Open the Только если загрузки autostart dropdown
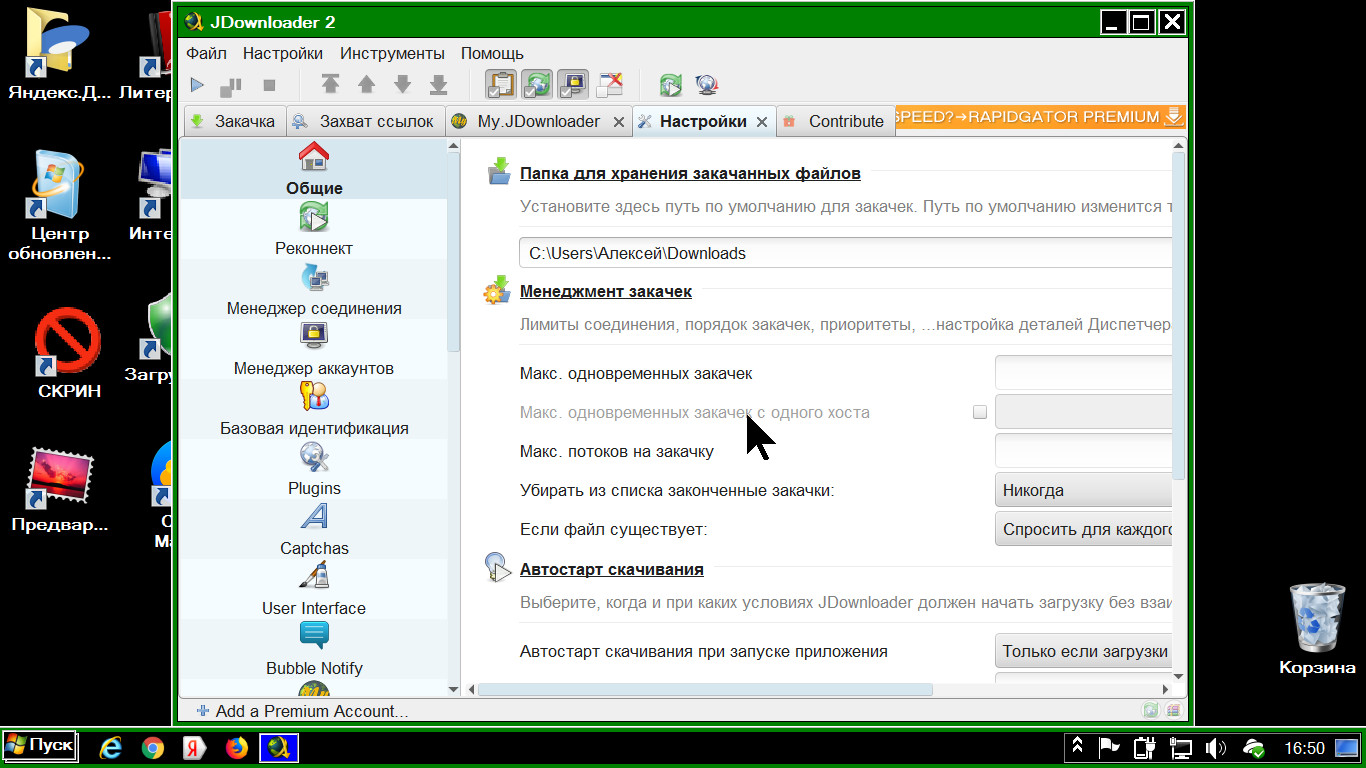This screenshot has width=1366, height=768. pos(1083,651)
